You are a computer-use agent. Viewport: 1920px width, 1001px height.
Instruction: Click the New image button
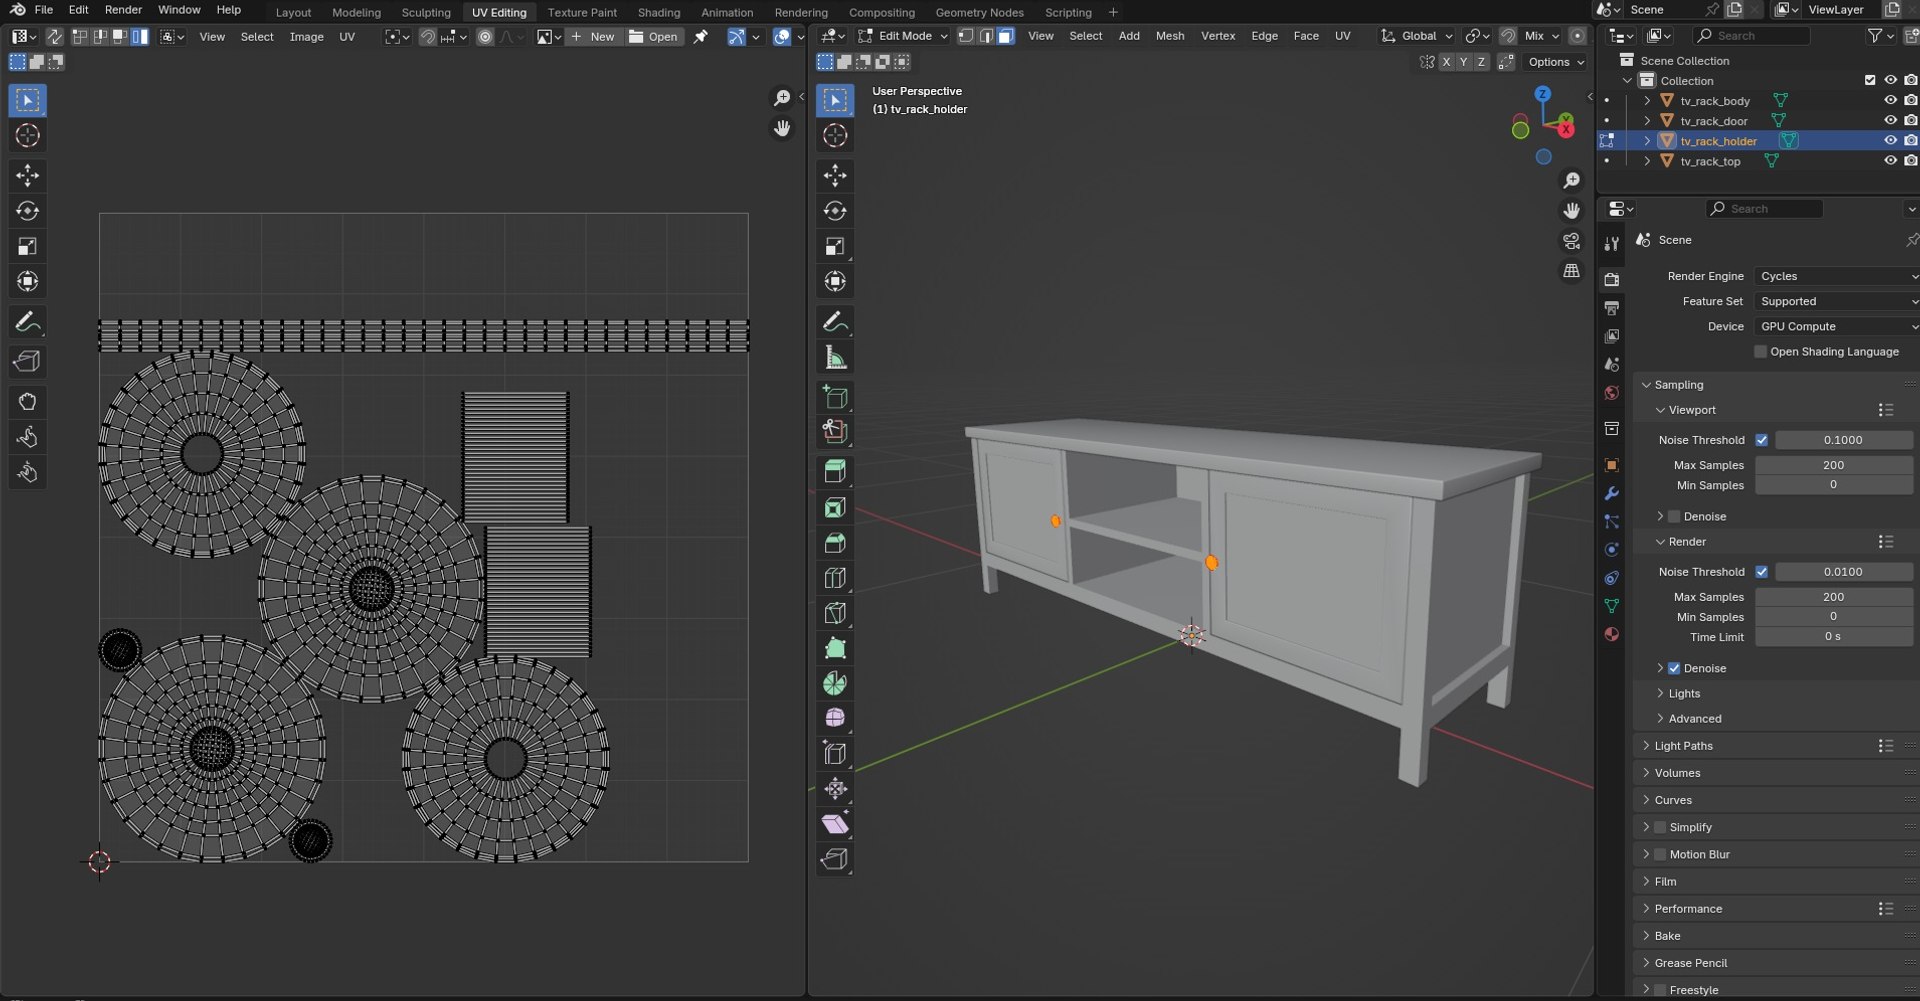coord(592,37)
